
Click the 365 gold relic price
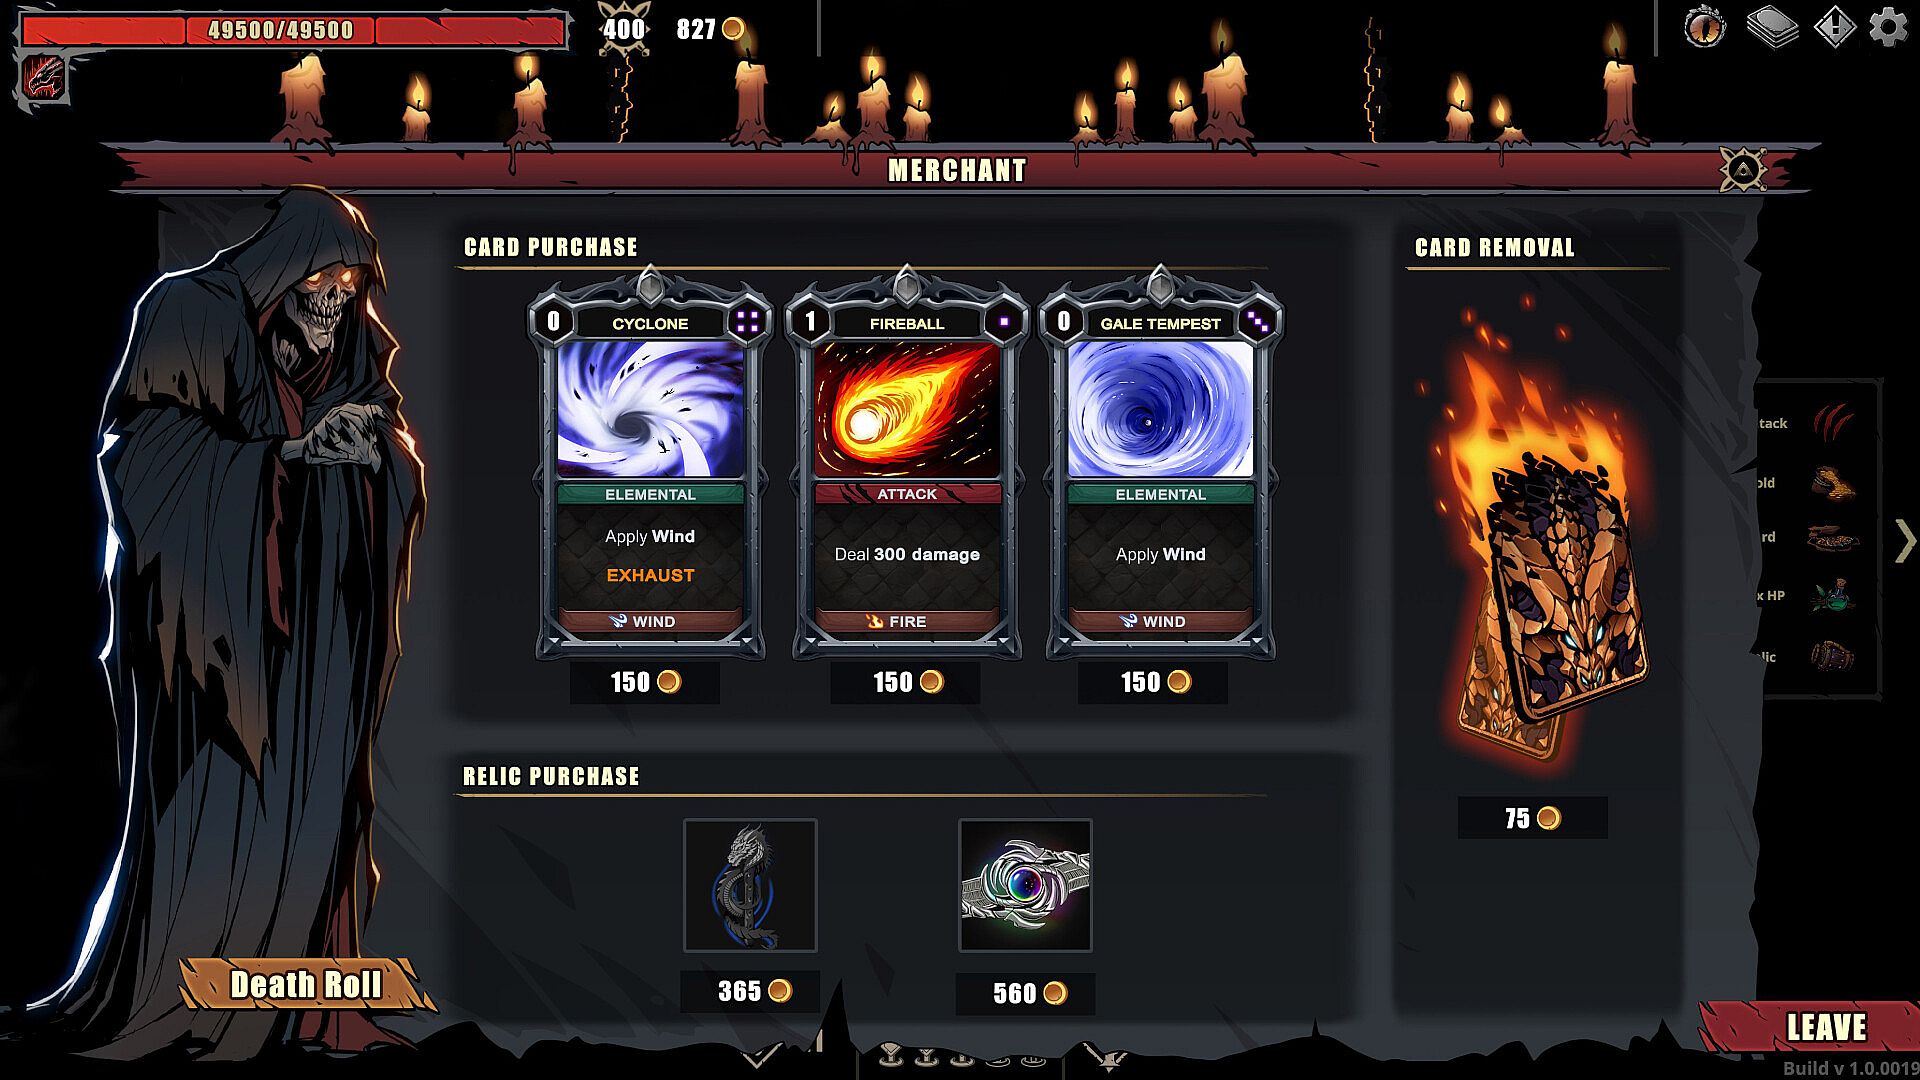(x=751, y=991)
